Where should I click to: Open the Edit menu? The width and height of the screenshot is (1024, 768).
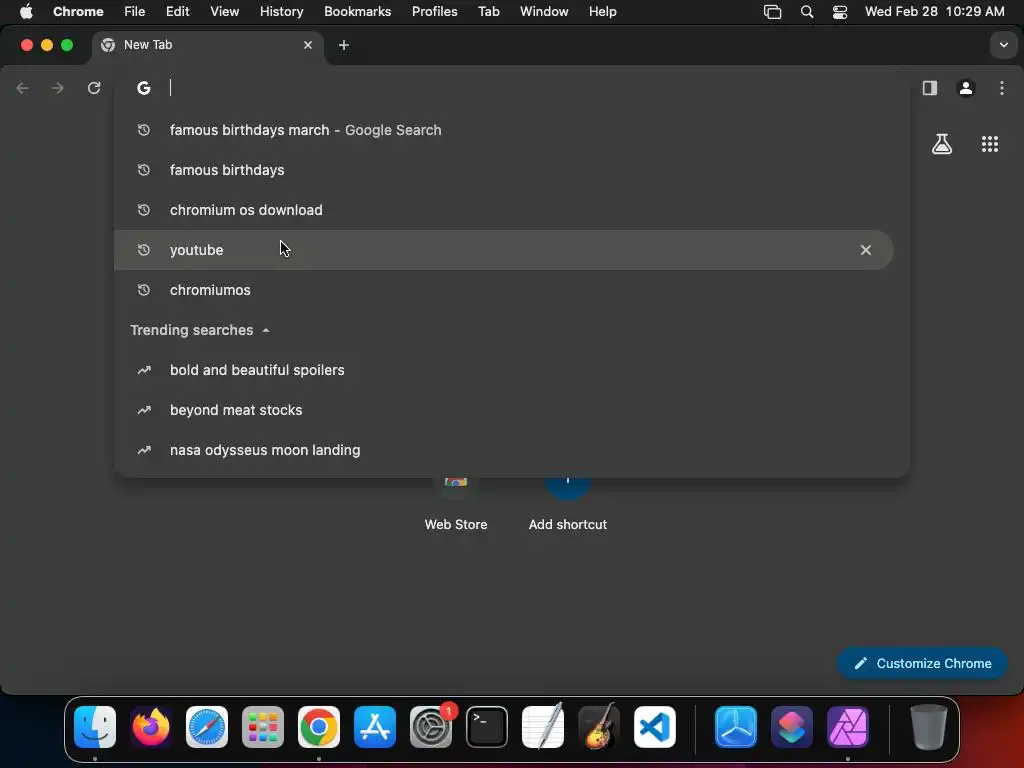[178, 11]
